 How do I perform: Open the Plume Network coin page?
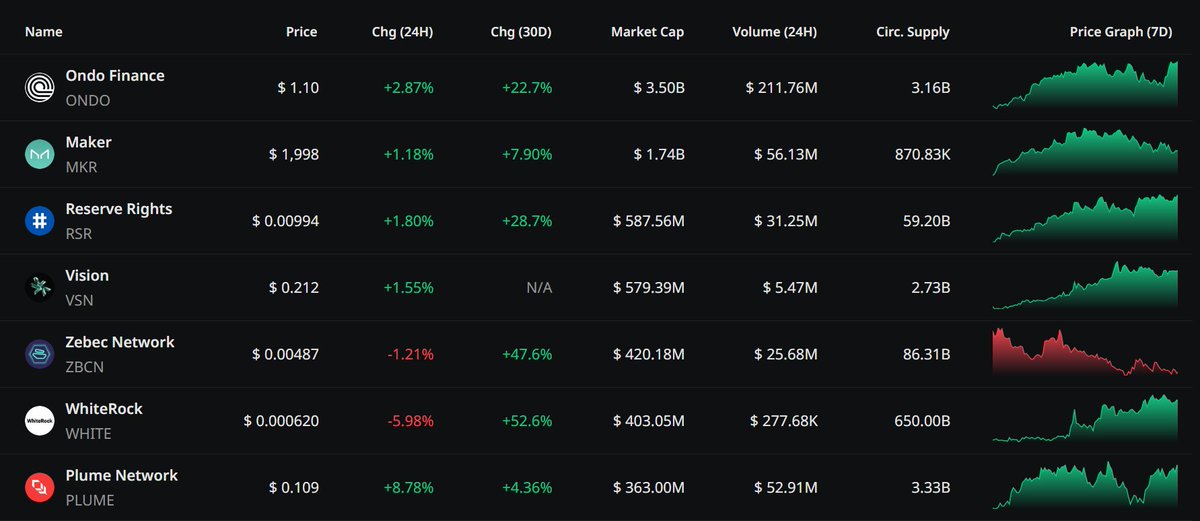pyautogui.click(x=121, y=475)
